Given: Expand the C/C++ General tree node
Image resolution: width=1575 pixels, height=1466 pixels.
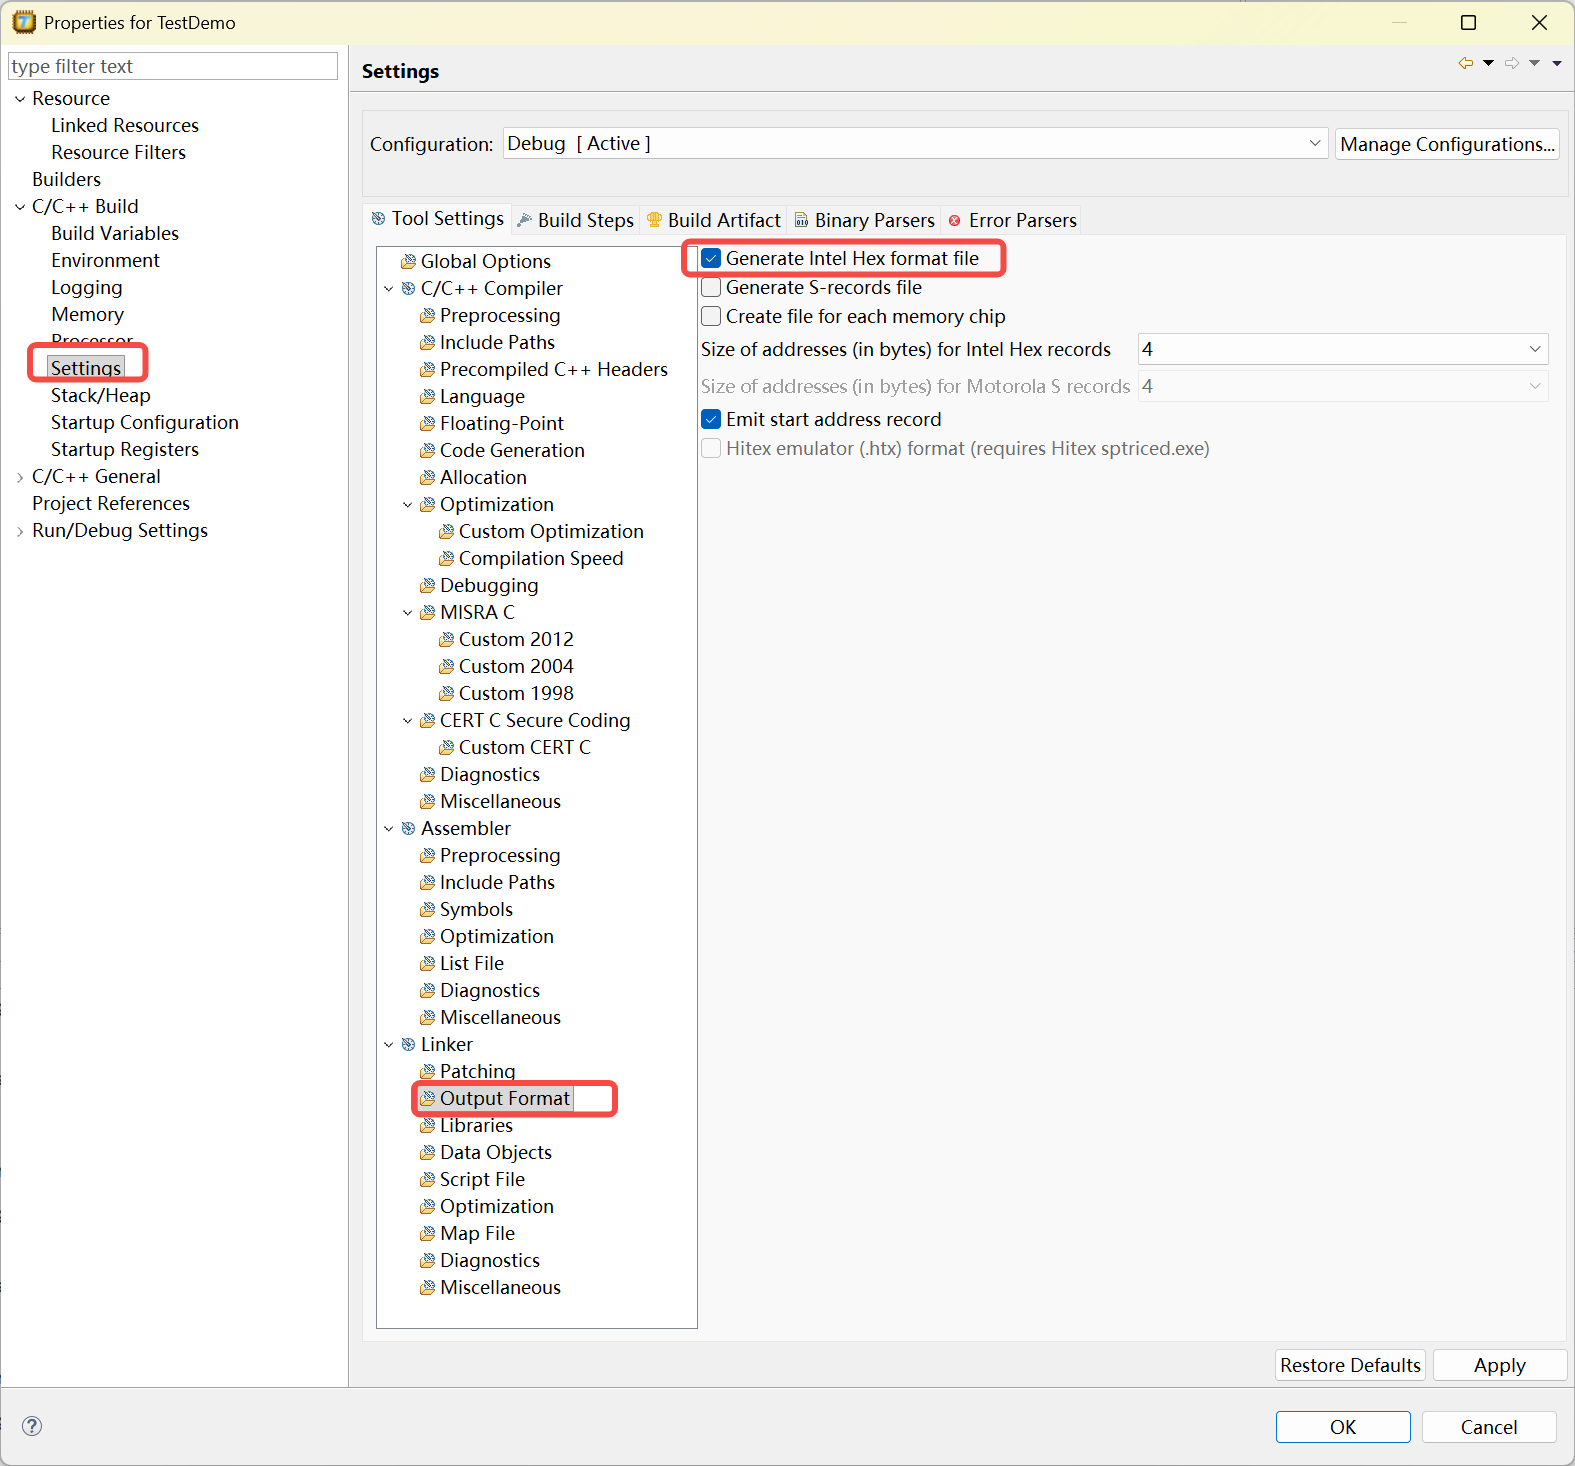Looking at the screenshot, I should click(x=20, y=477).
